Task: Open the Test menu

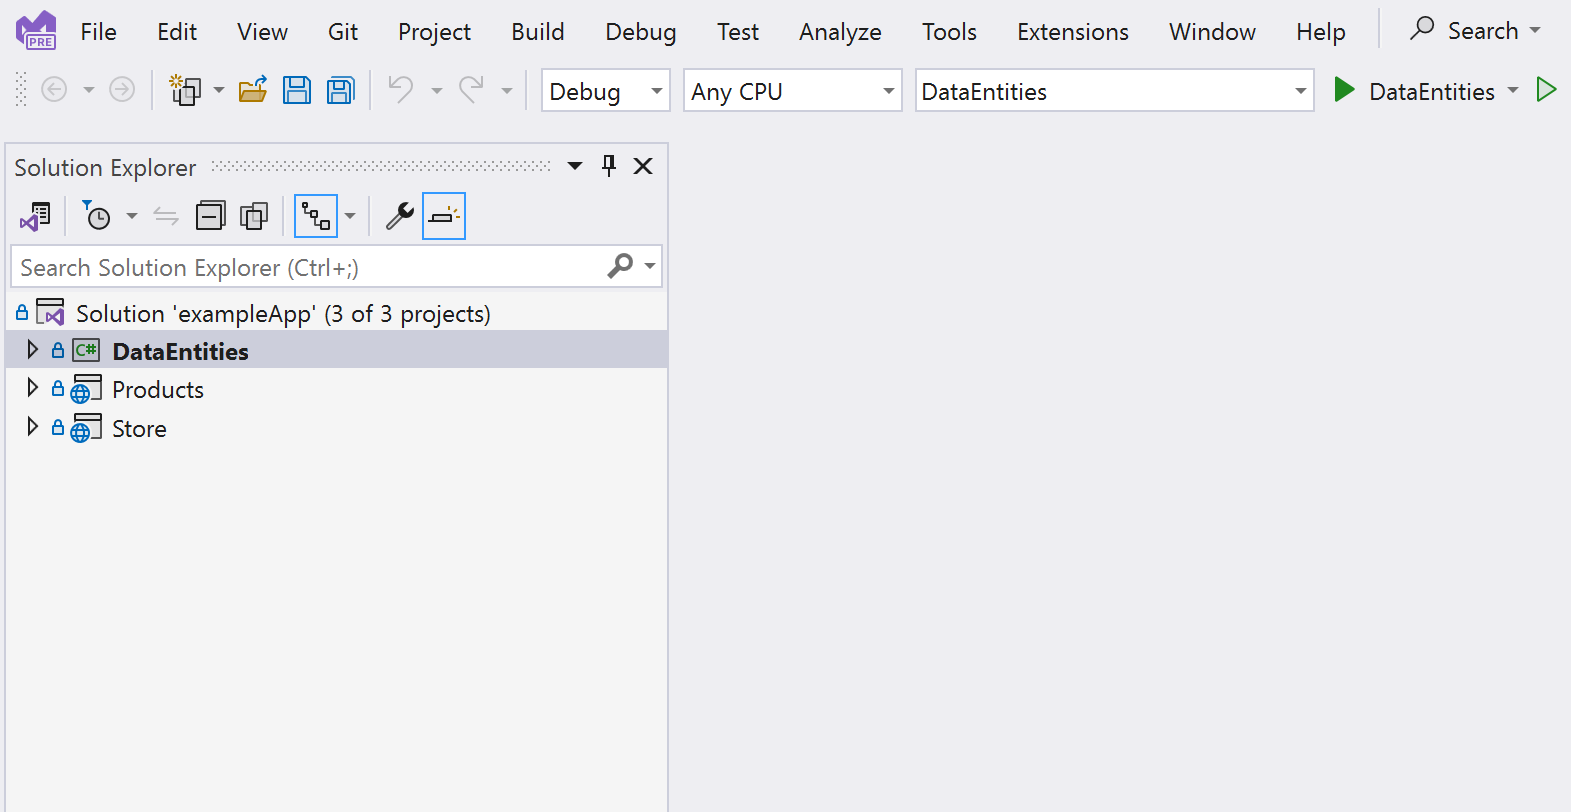Action: [738, 32]
